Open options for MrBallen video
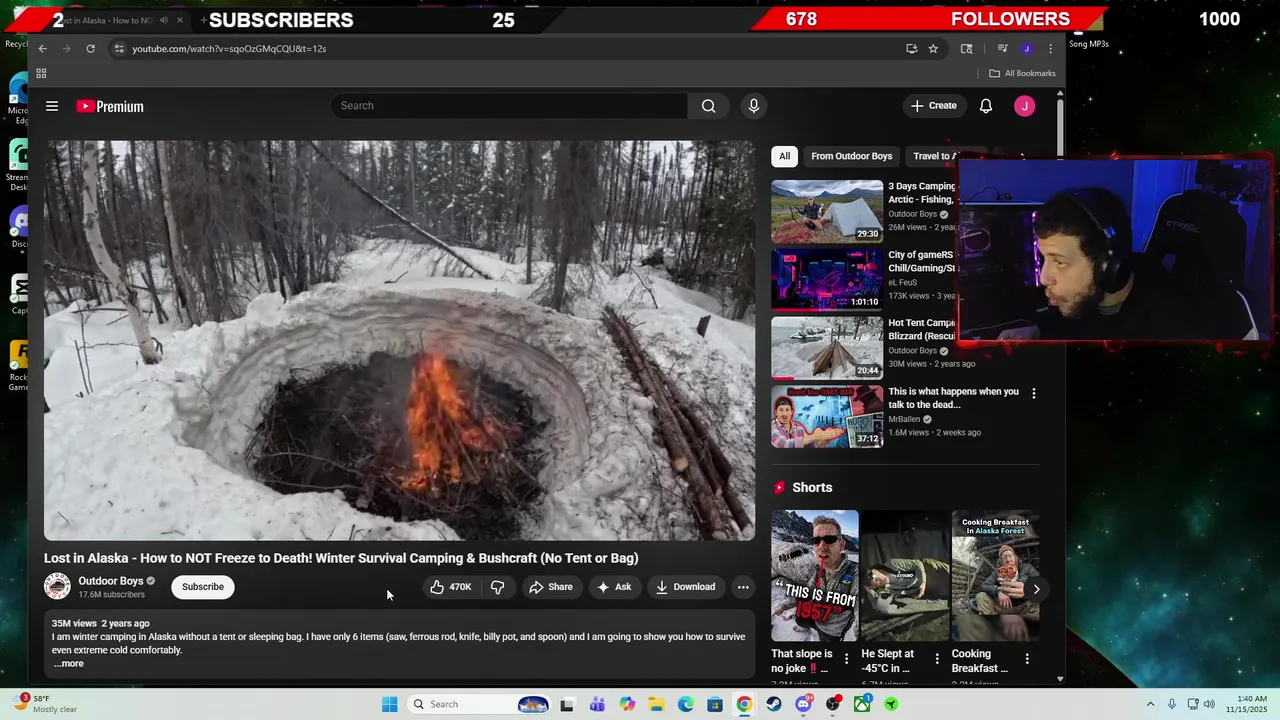1280x720 pixels. [x=1033, y=393]
